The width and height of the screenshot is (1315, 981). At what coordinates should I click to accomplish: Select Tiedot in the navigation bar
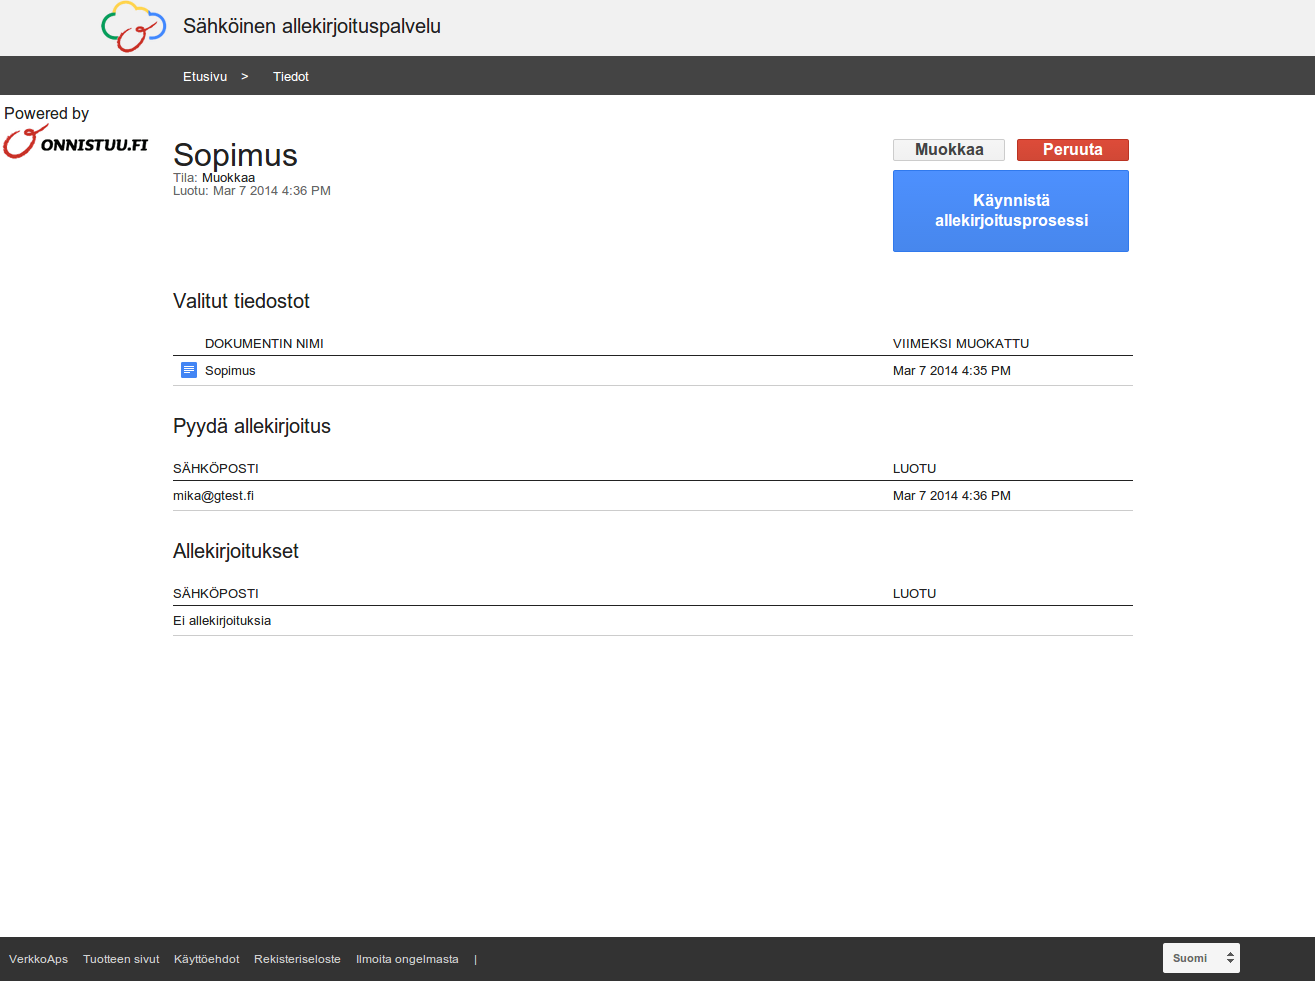[291, 77]
